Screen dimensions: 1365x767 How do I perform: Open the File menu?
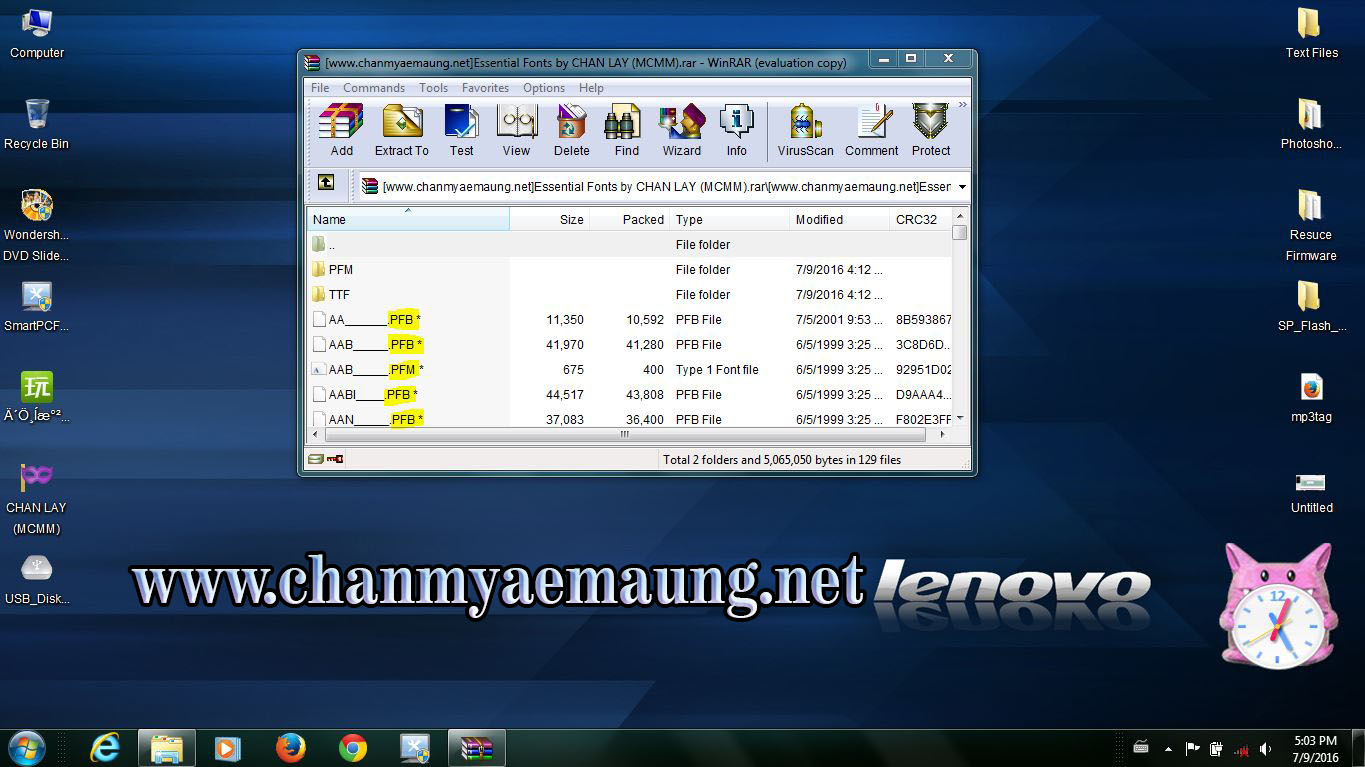320,88
